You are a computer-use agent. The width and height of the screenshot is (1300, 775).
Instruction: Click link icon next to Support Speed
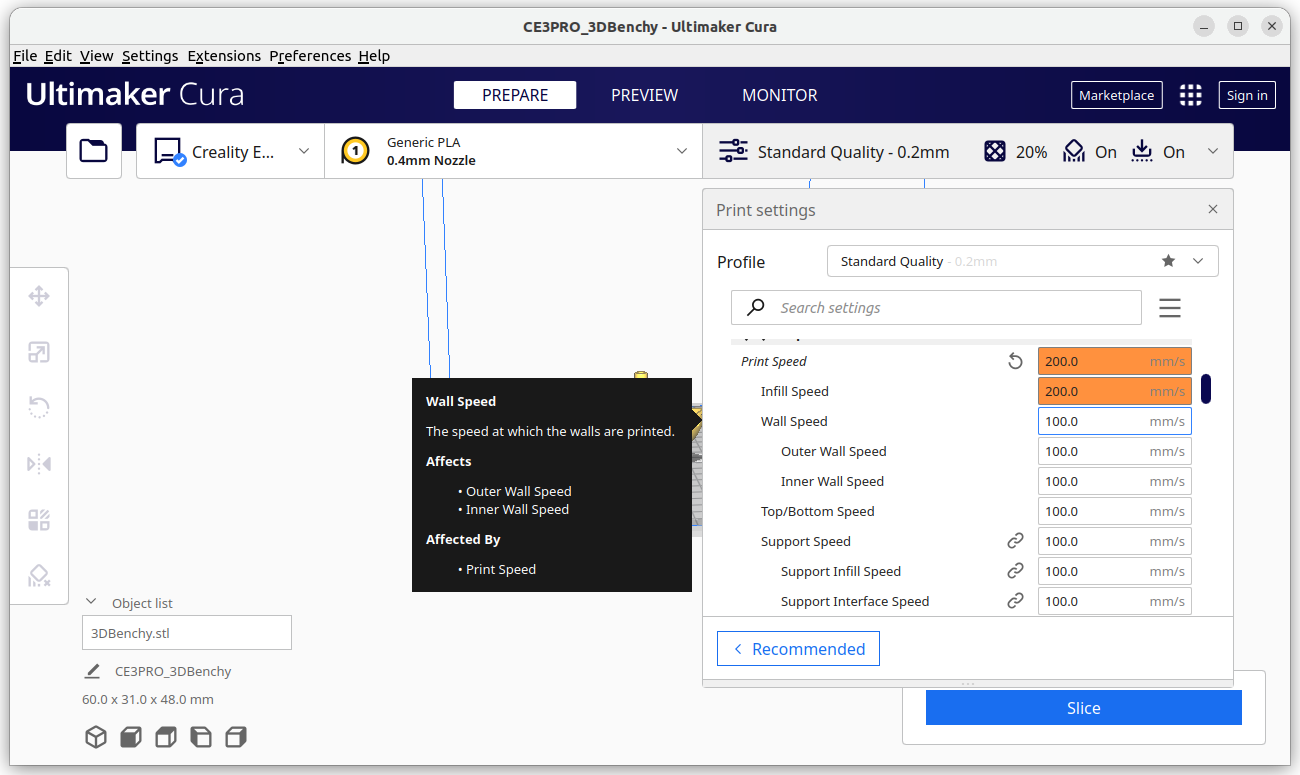1015,541
